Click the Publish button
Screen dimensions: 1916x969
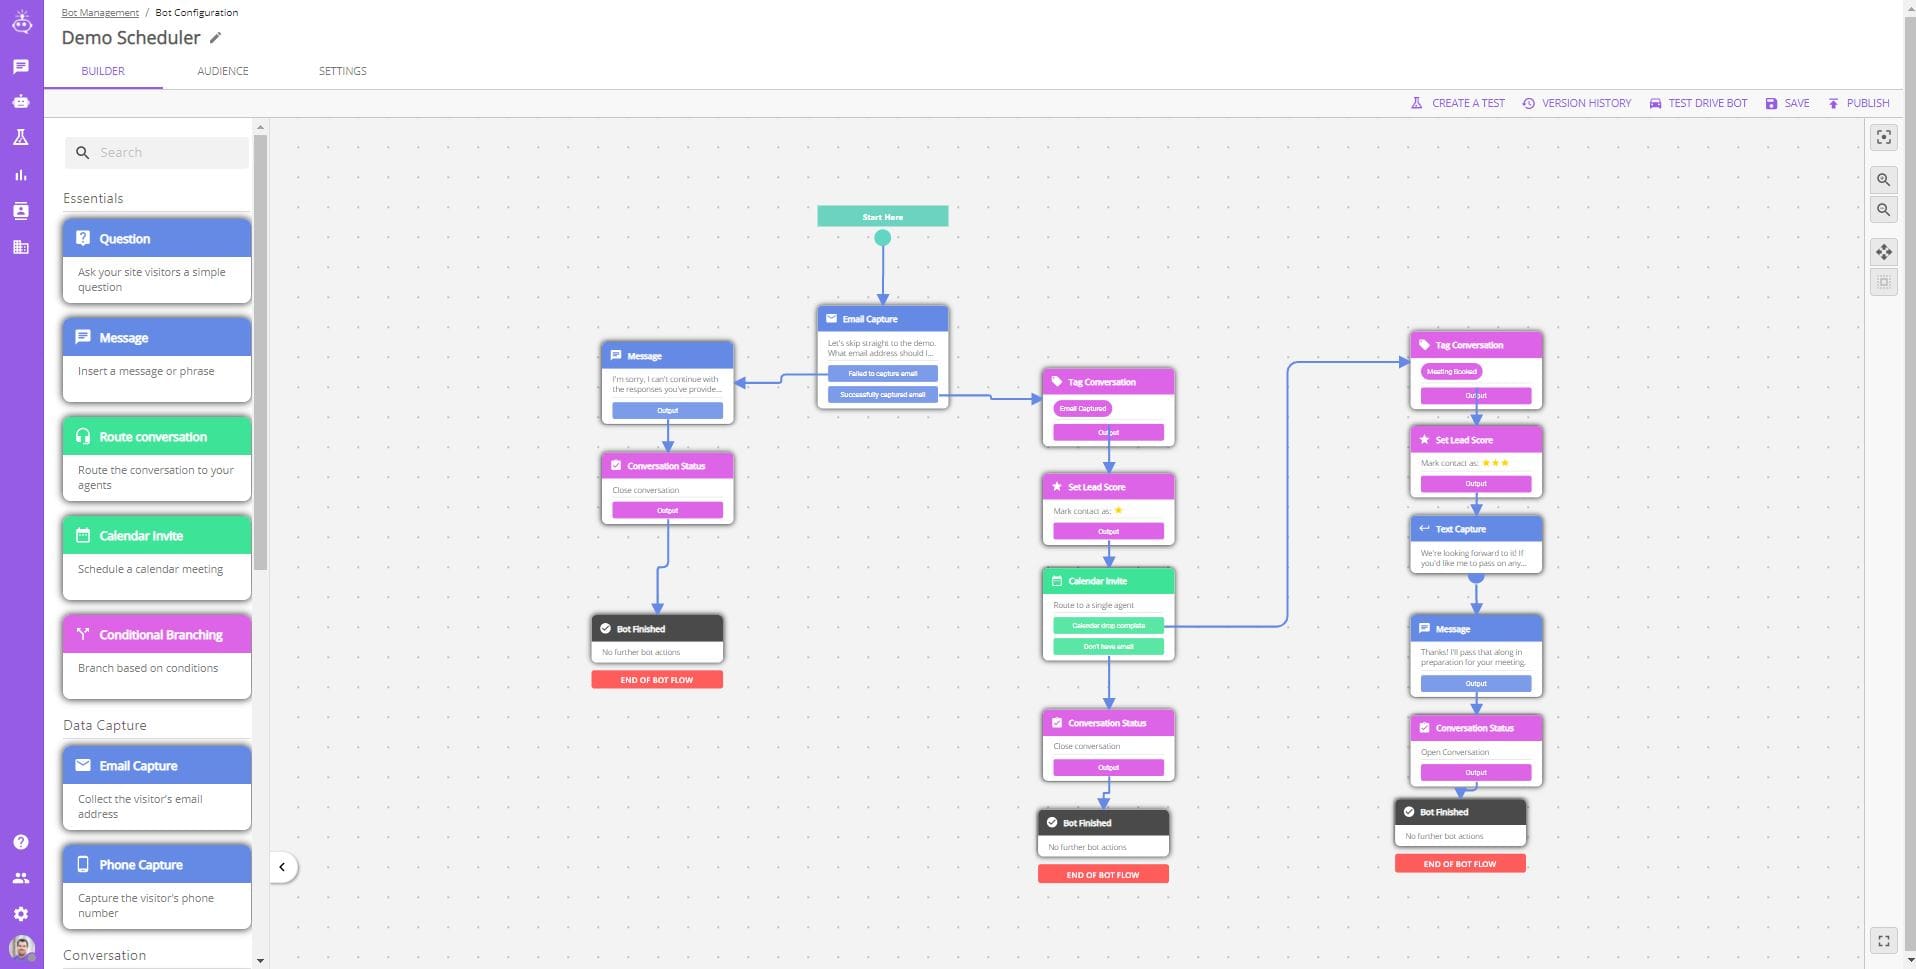click(1858, 103)
